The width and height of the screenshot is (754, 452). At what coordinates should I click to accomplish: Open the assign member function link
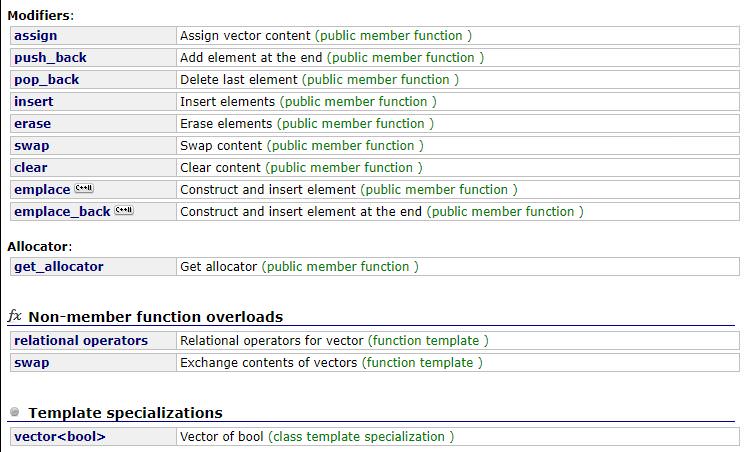click(x=35, y=35)
